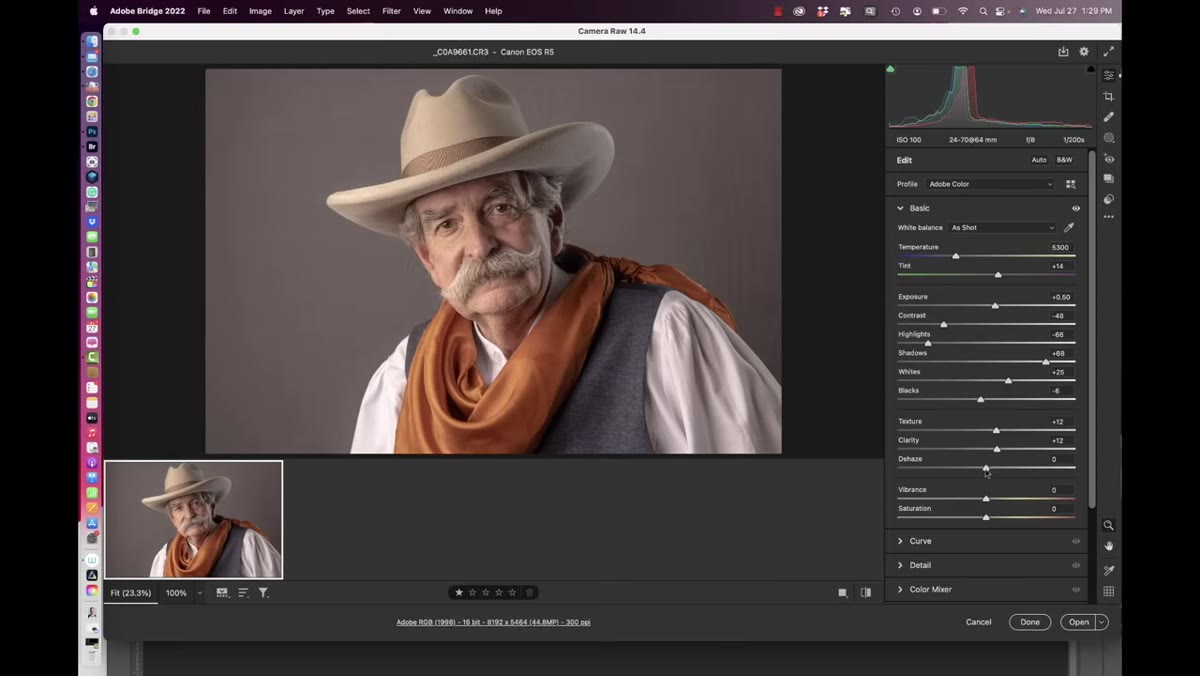
Task: Expand the Color Mixer panel
Action: coord(900,589)
